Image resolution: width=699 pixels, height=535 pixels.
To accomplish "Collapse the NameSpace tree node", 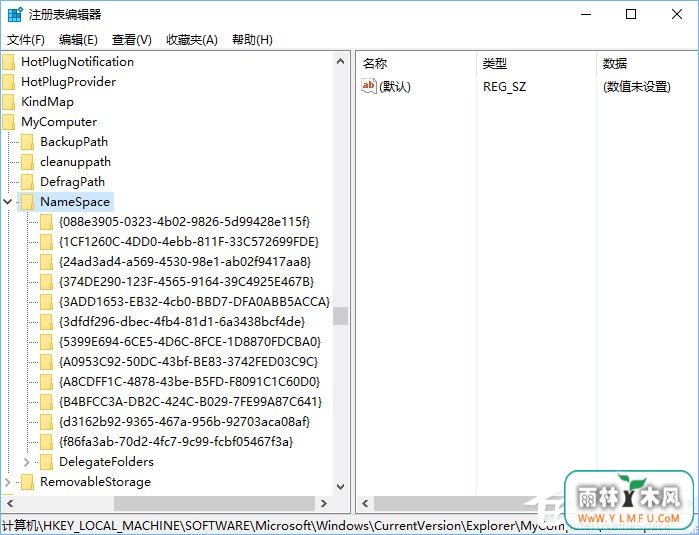I will tap(8, 202).
